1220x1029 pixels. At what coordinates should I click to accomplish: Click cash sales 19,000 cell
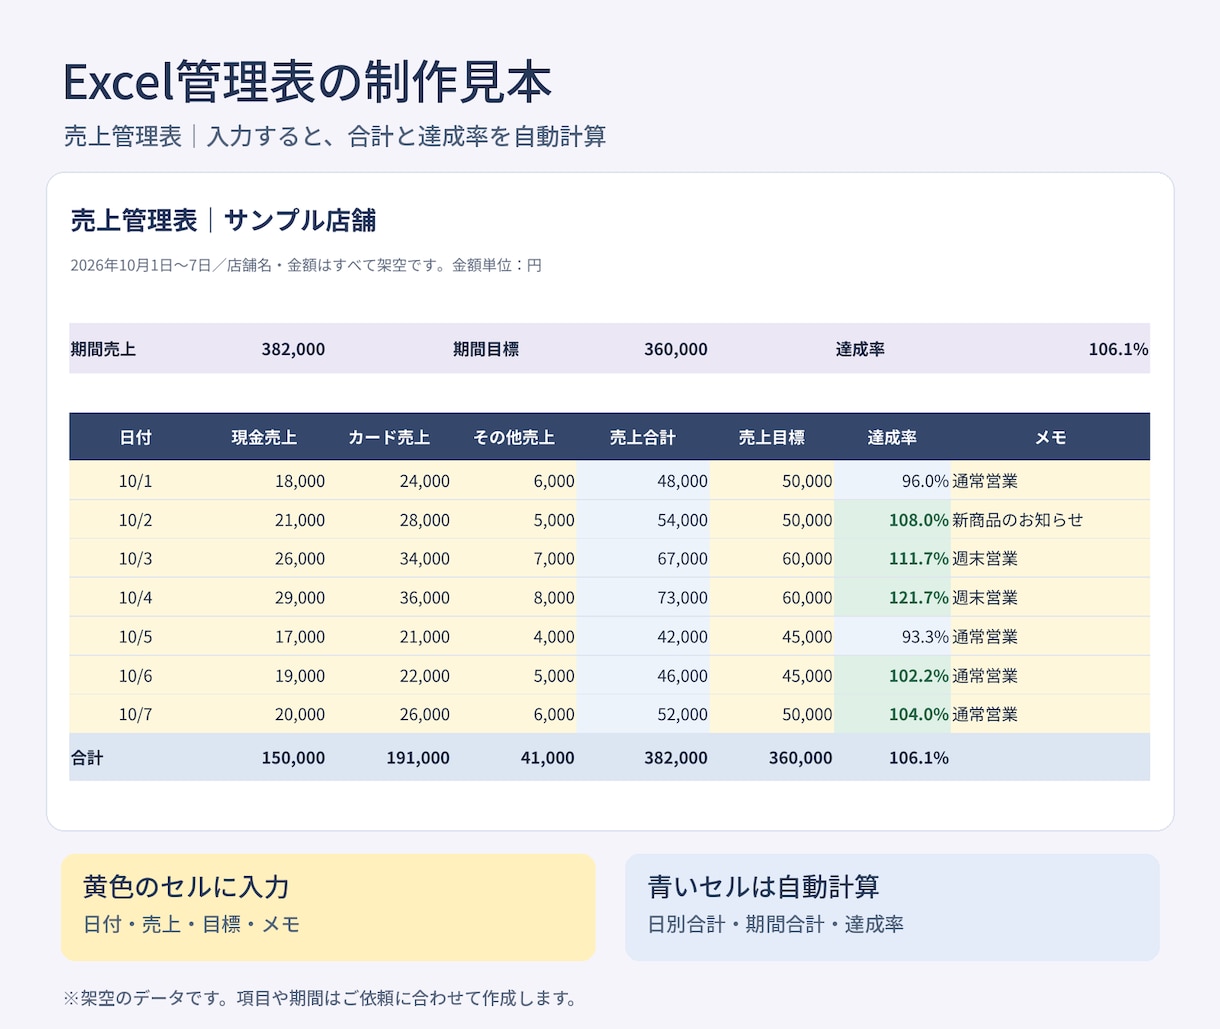click(x=264, y=676)
